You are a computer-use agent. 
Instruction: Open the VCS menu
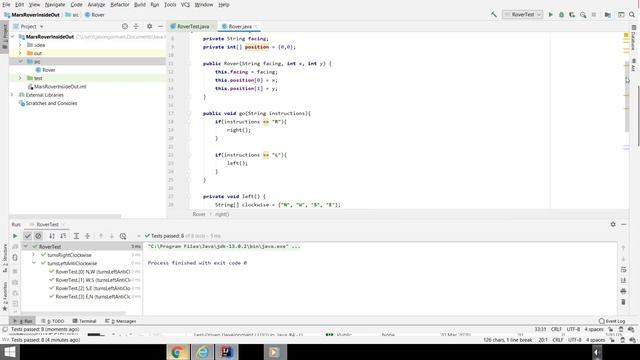point(185,4)
